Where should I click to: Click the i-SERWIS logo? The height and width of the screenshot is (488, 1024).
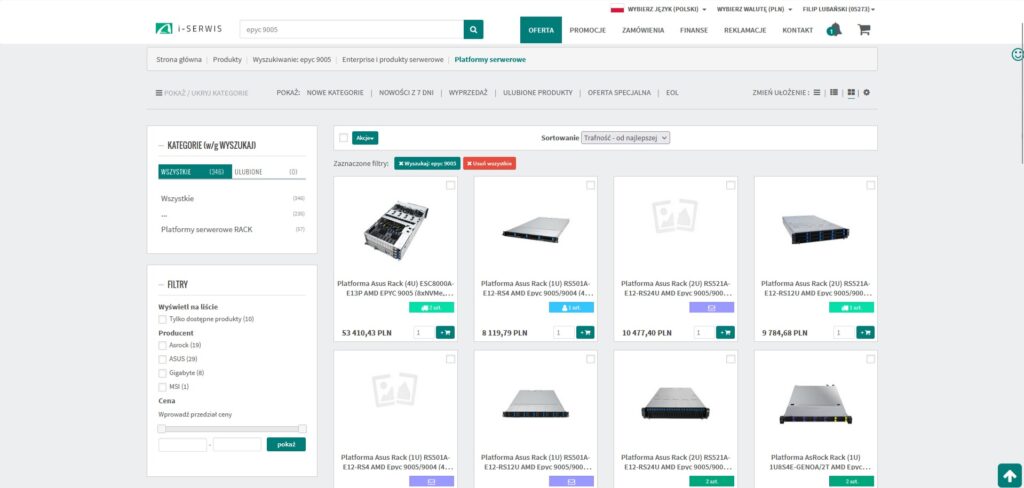coord(189,29)
